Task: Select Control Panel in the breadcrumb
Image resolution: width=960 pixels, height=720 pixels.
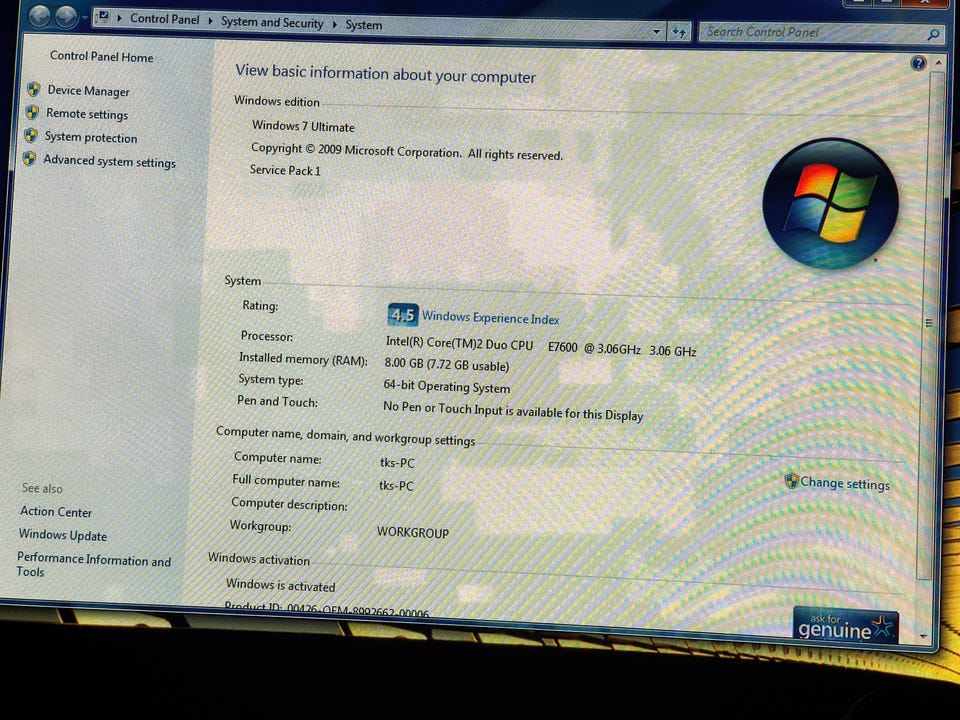Action: click(165, 19)
